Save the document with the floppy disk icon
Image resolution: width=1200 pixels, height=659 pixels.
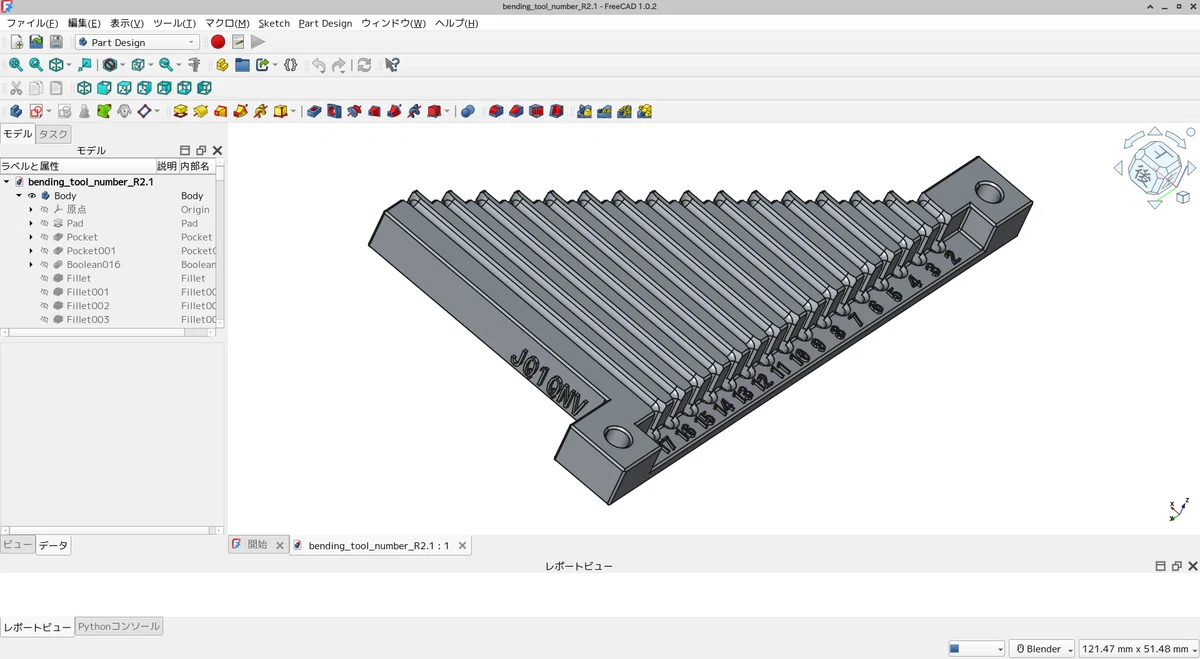click(56, 42)
